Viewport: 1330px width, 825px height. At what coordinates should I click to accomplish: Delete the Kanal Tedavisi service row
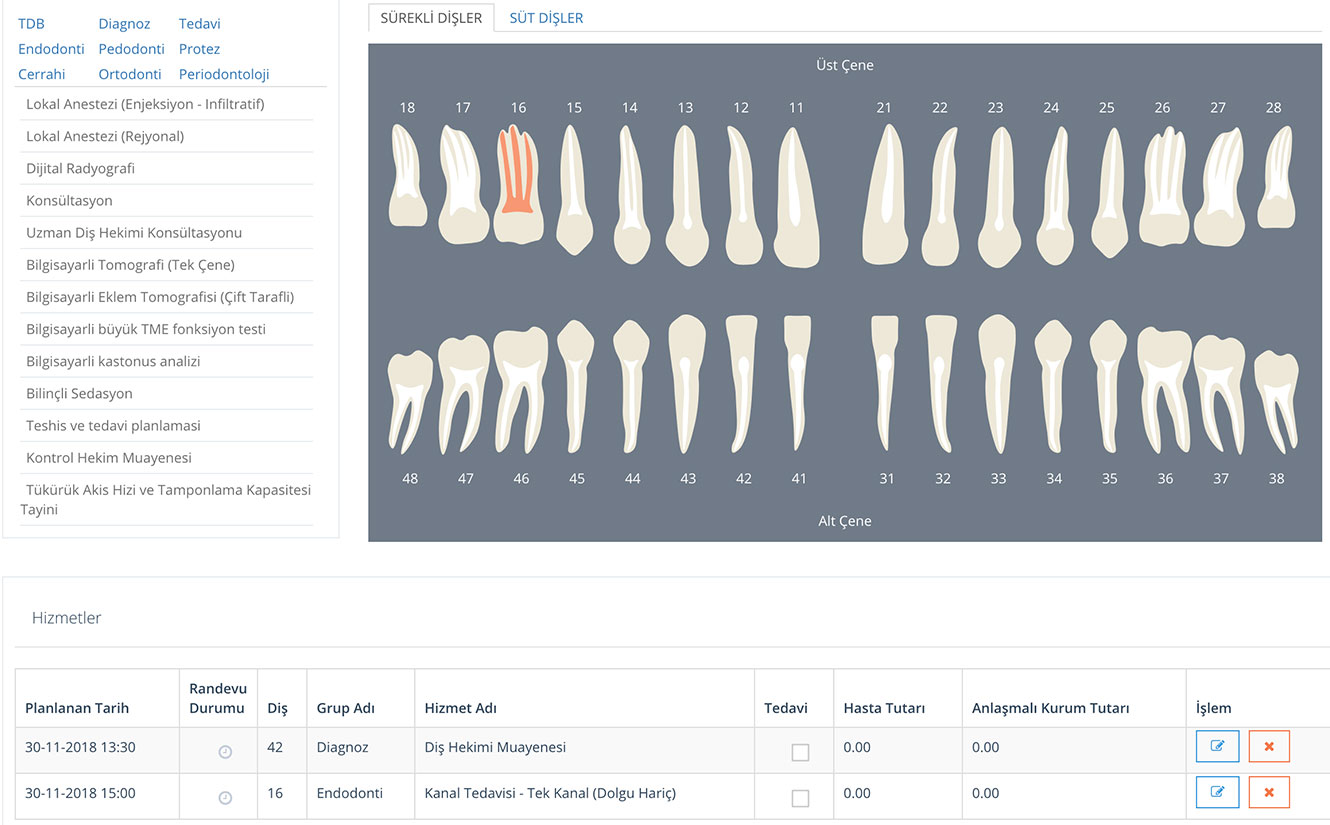tap(1269, 792)
